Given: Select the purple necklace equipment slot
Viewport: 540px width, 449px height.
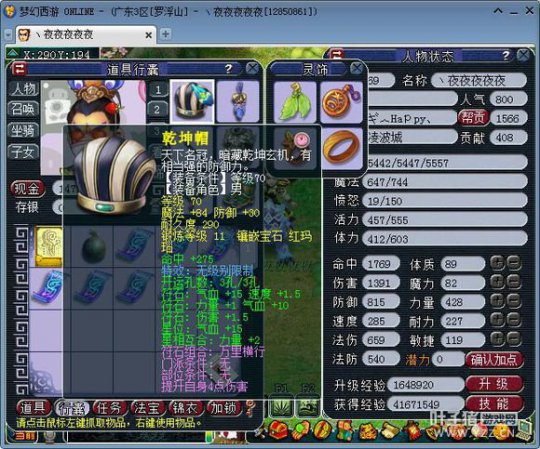Looking at the screenshot, I should click(x=238, y=101).
